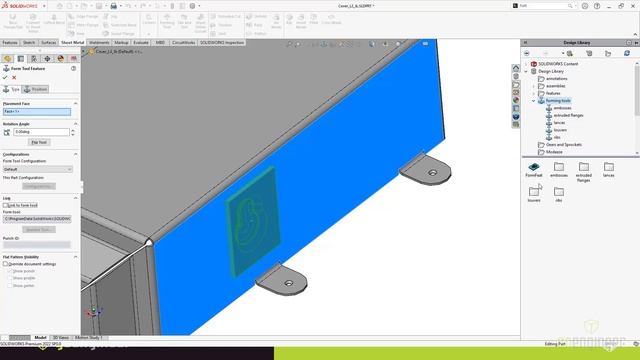Click the Placement Face selection box
640x360 pixels.
point(37,111)
